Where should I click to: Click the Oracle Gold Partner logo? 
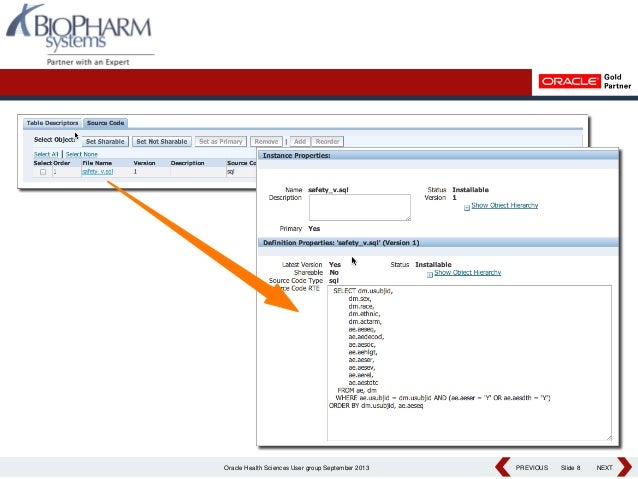click(585, 81)
